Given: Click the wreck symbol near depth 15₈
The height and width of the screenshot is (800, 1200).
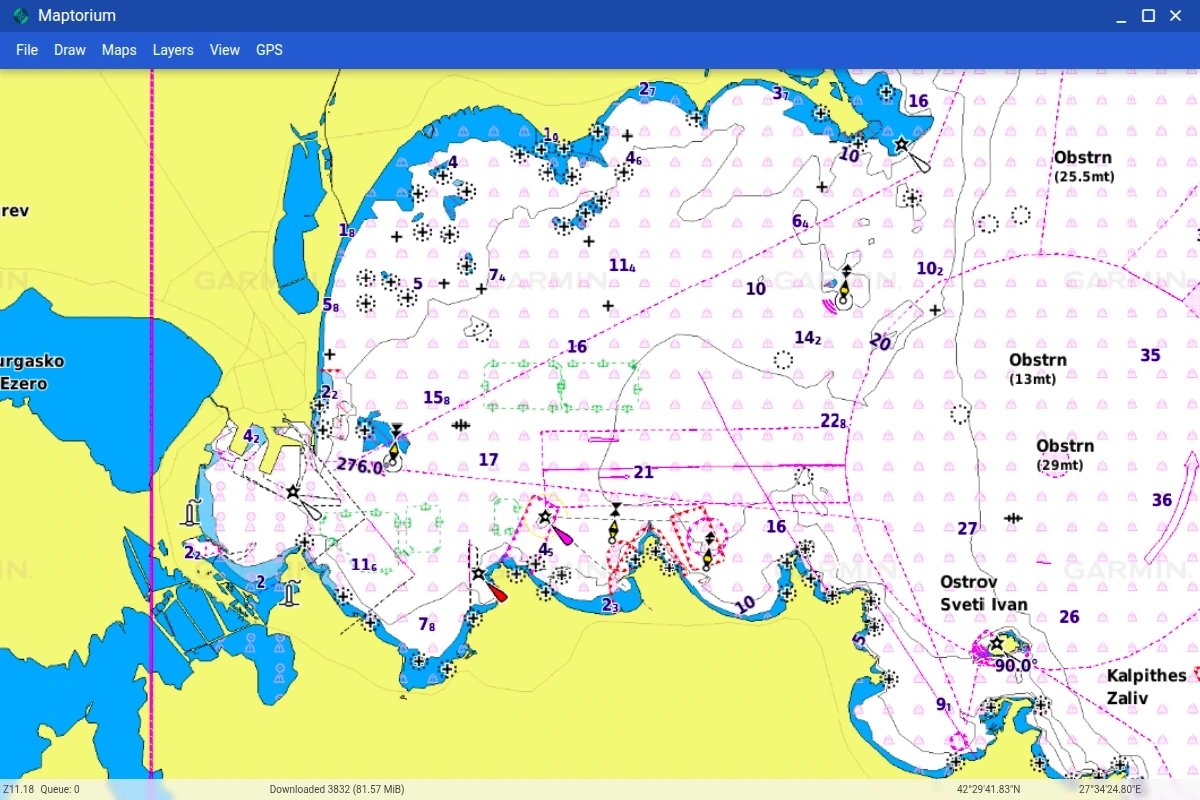Looking at the screenshot, I should (460, 425).
